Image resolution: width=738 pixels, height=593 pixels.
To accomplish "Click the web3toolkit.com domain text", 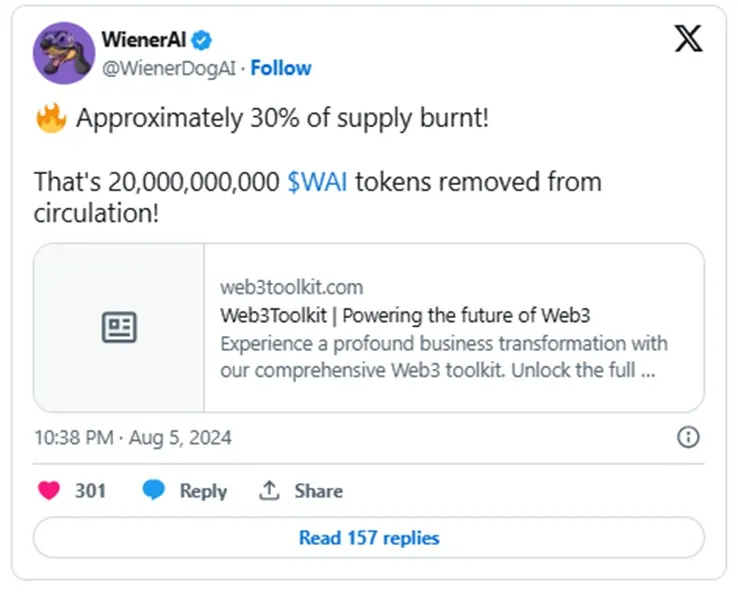I will (x=291, y=288).
